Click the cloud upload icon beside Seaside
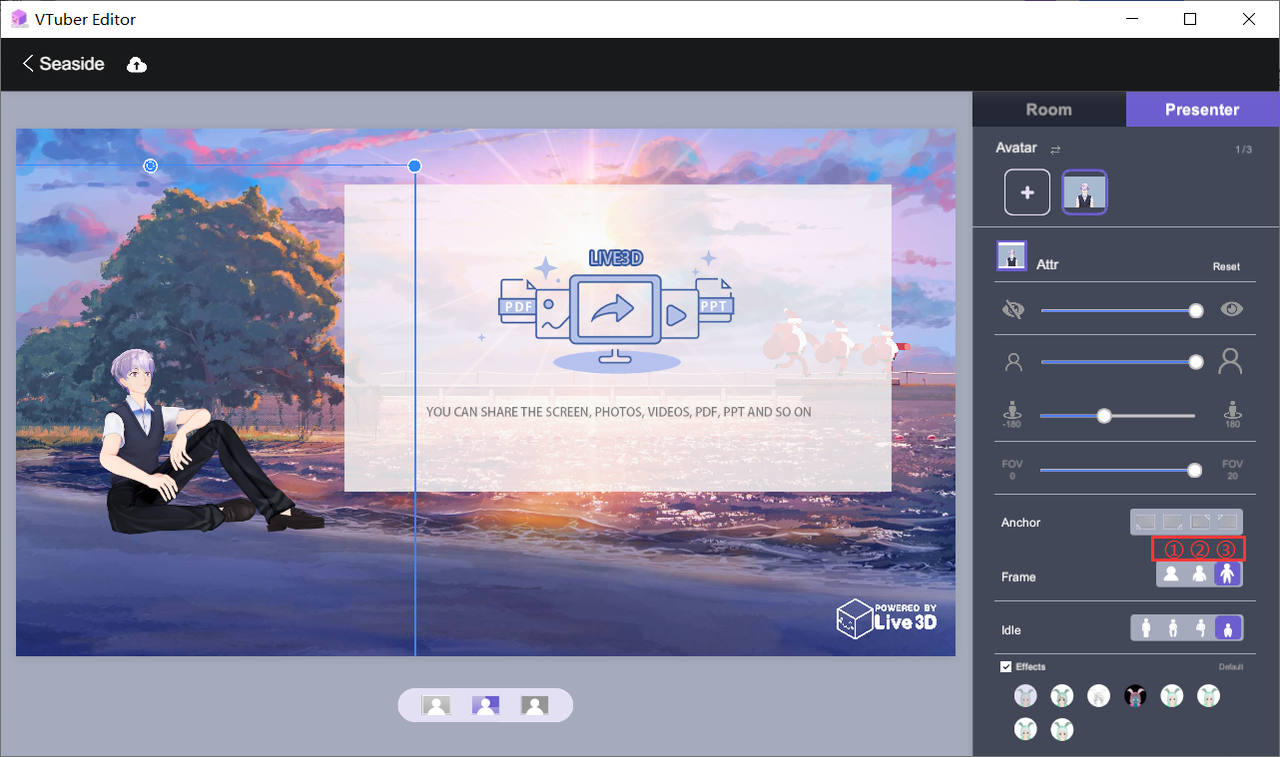The image size is (1280, 757). pos(137,64)
